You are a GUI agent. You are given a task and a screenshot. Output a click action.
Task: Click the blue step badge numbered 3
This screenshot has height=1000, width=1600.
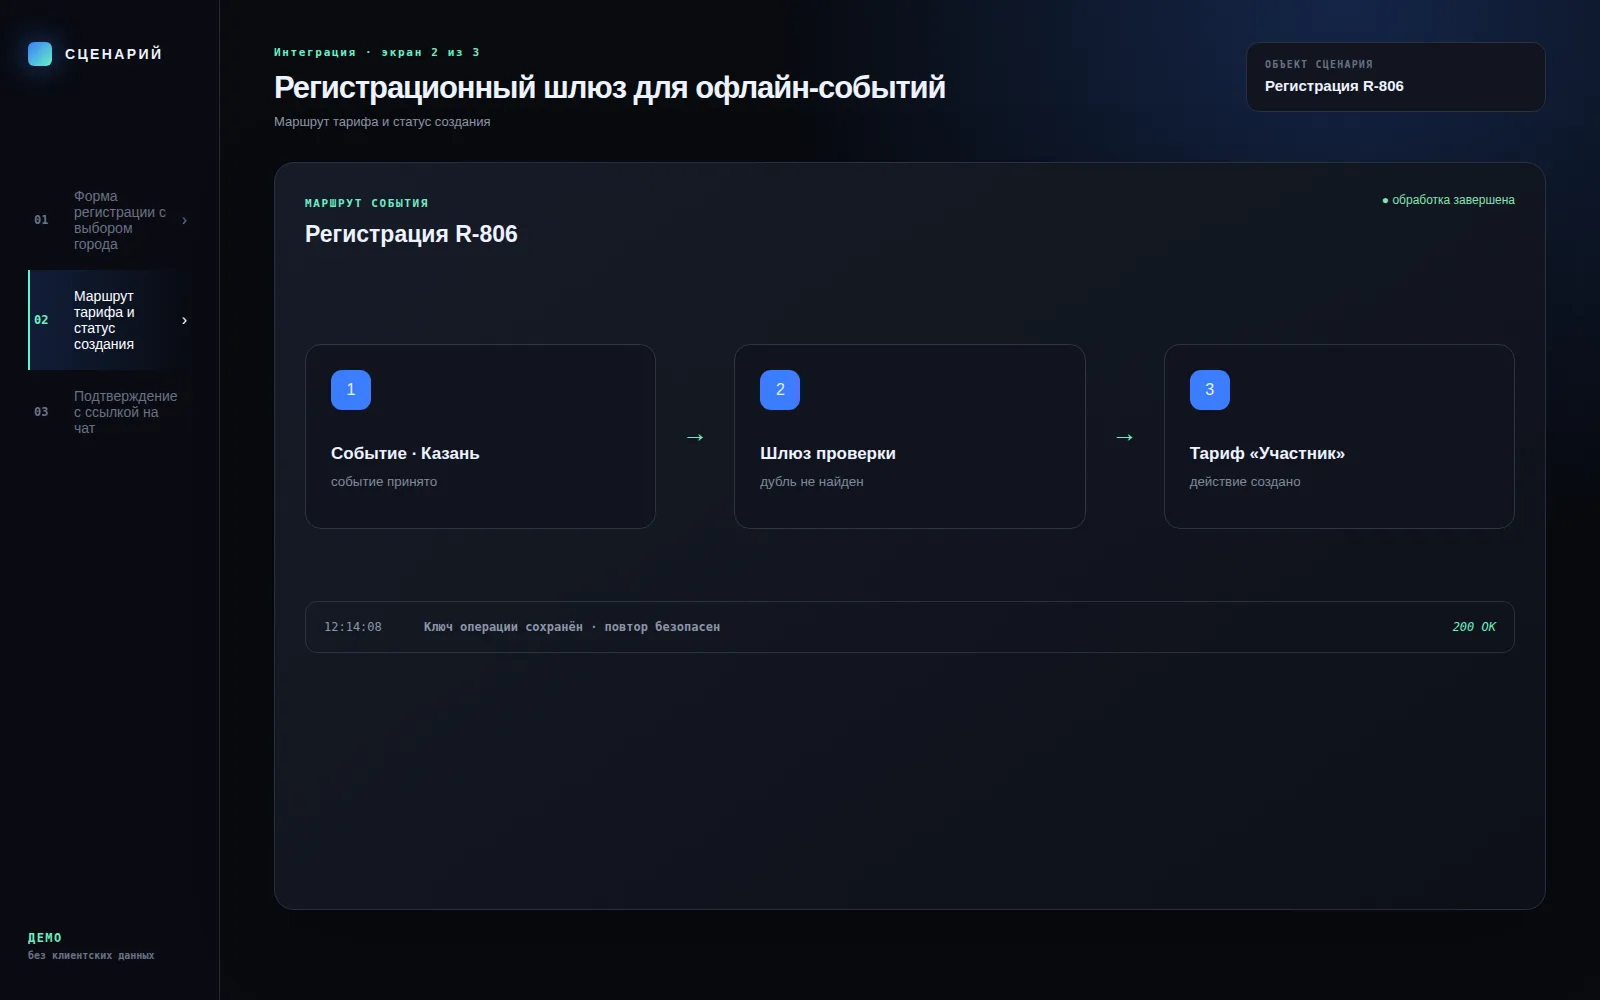coord(1210,390)
